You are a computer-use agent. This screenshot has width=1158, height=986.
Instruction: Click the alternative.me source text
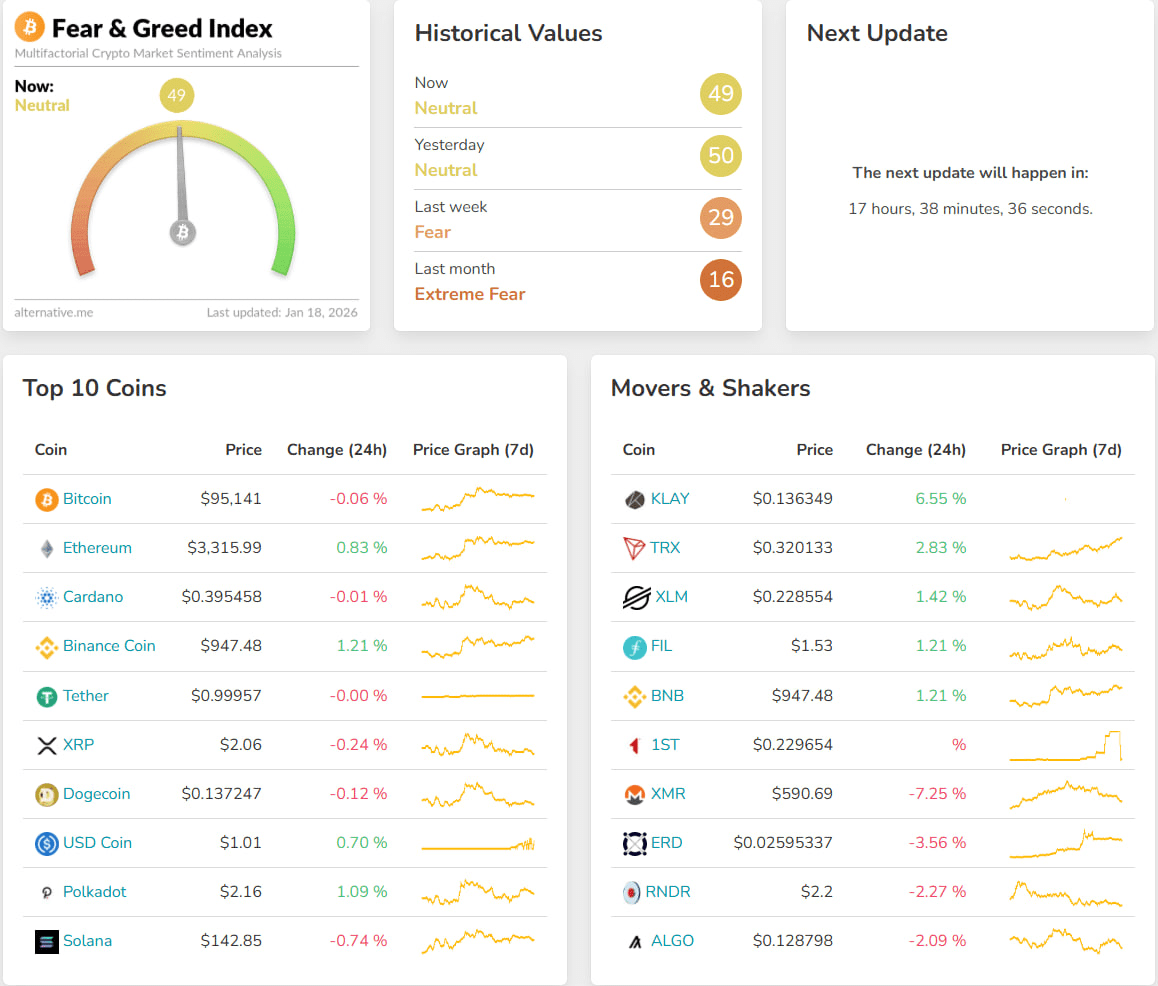(x=54, y=312)
